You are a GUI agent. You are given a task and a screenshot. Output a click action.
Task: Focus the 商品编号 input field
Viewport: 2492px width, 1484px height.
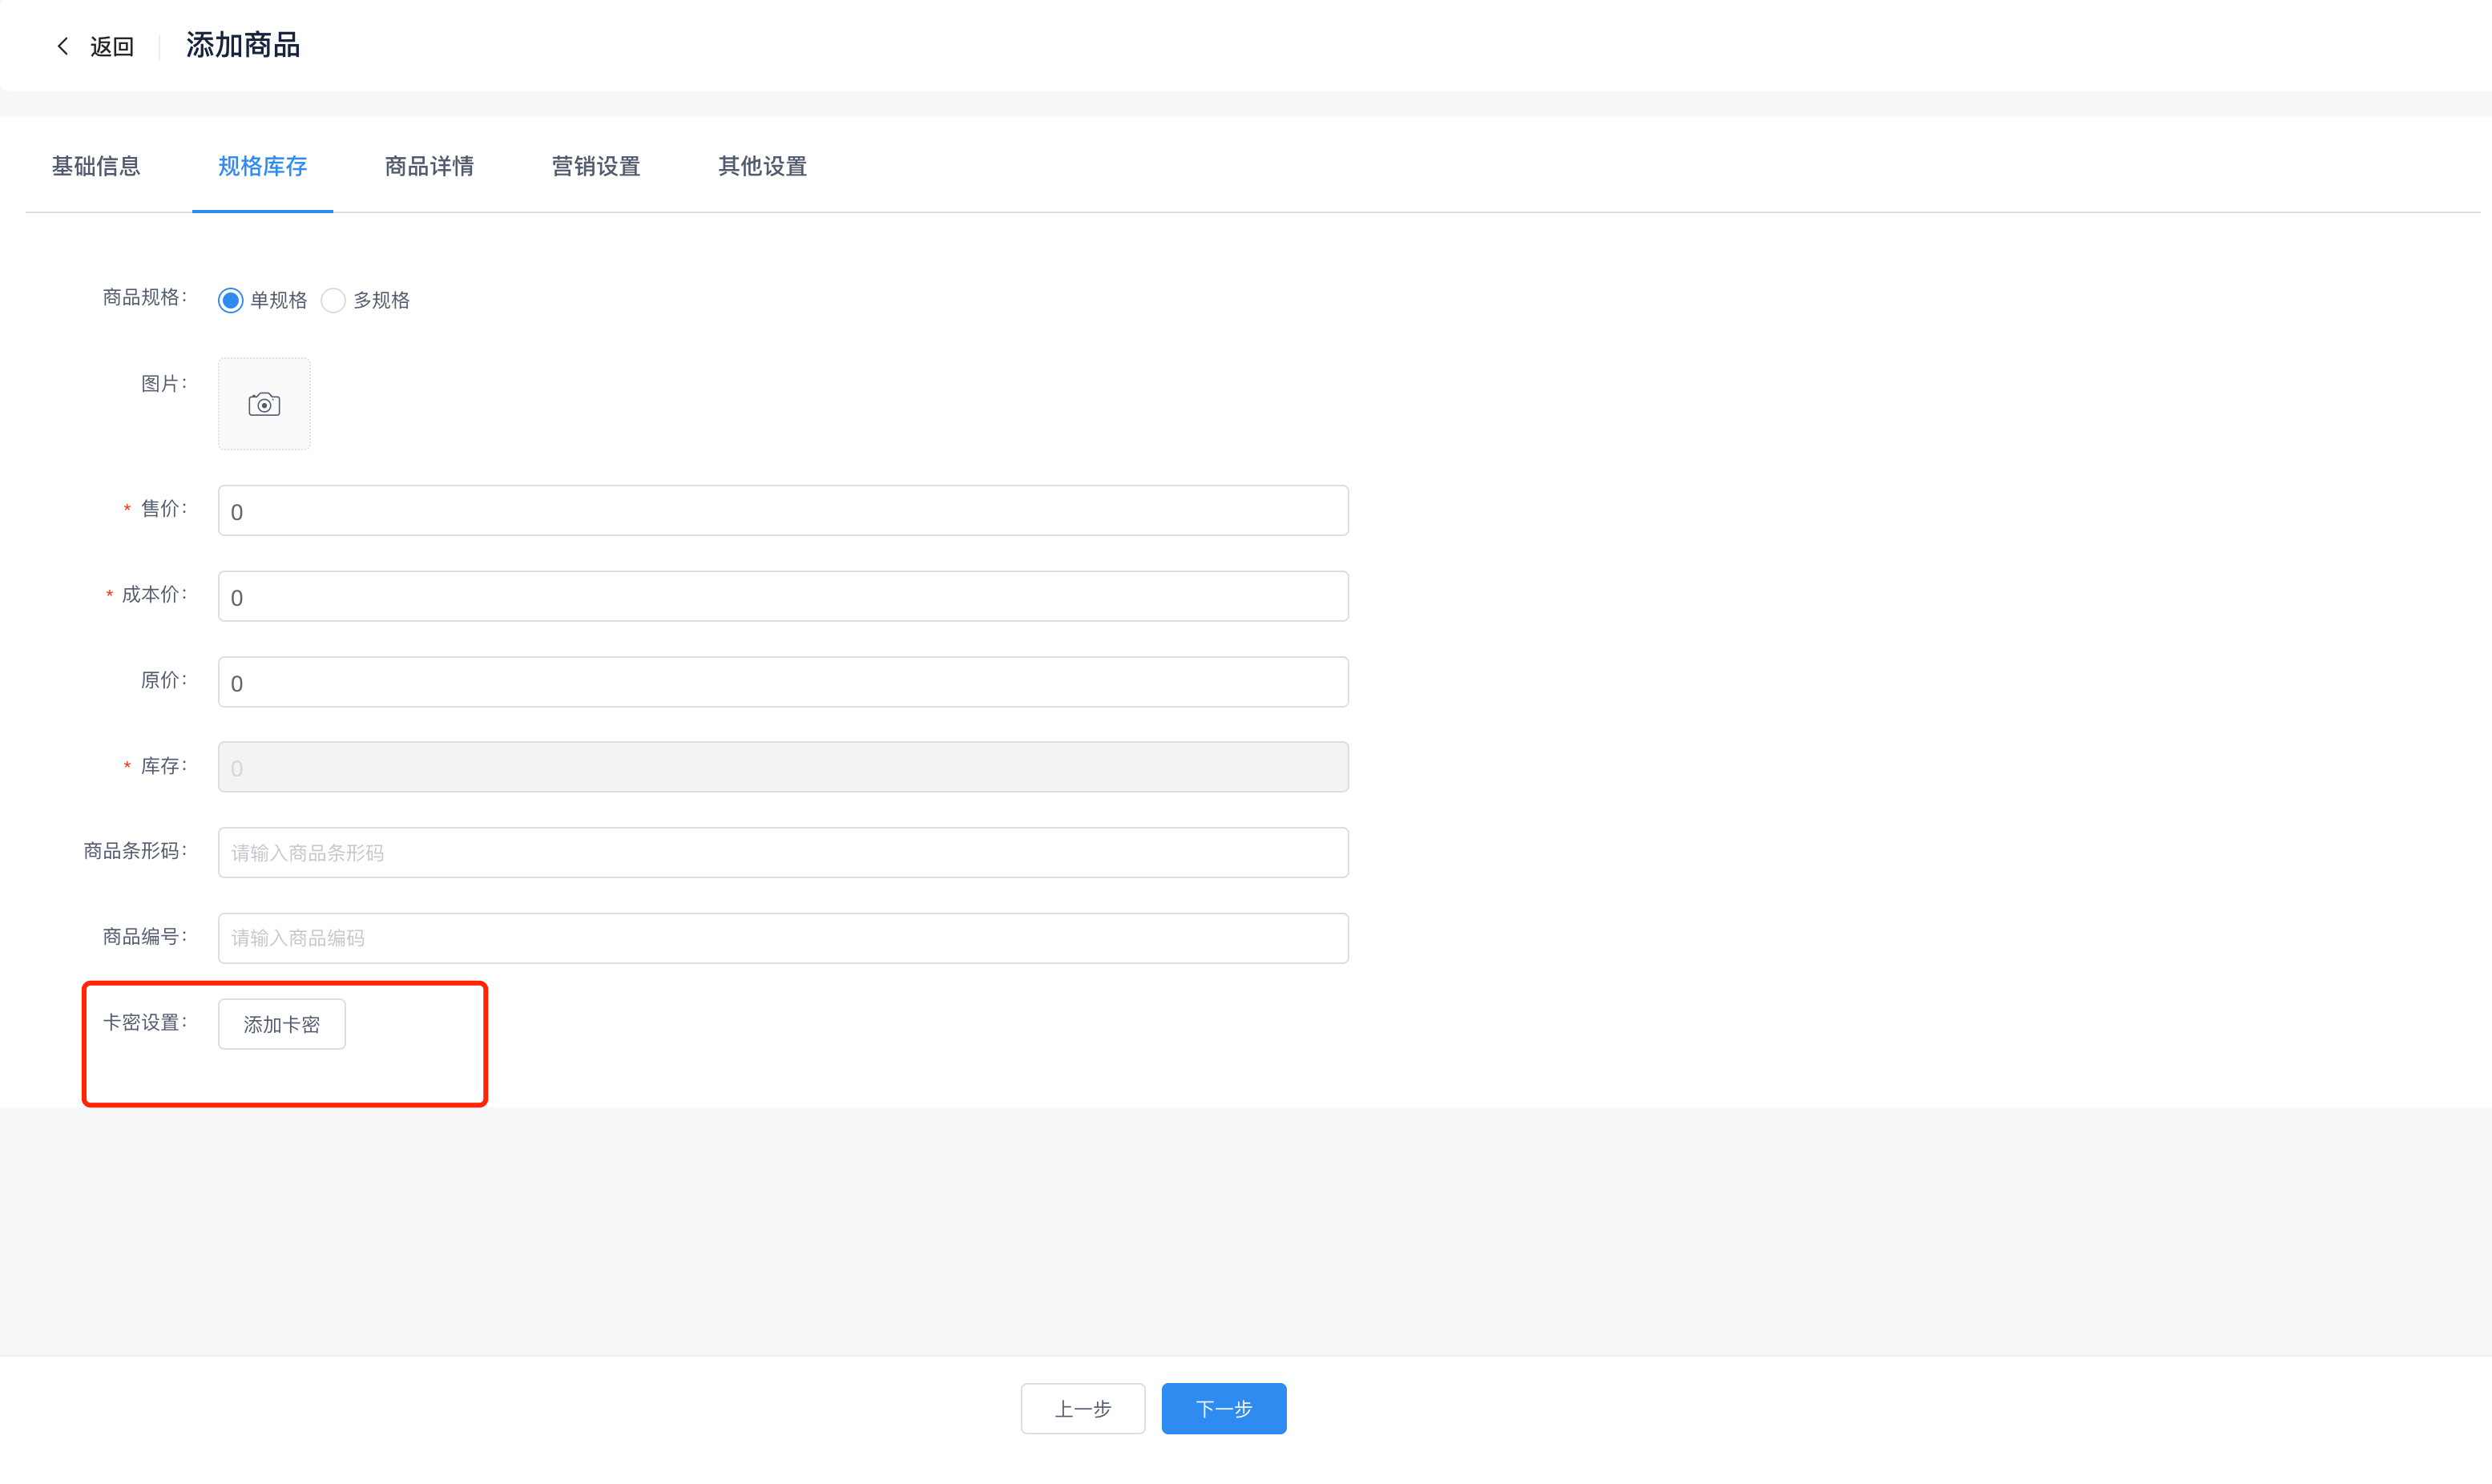pyautogui.click(x=783, y=938)
